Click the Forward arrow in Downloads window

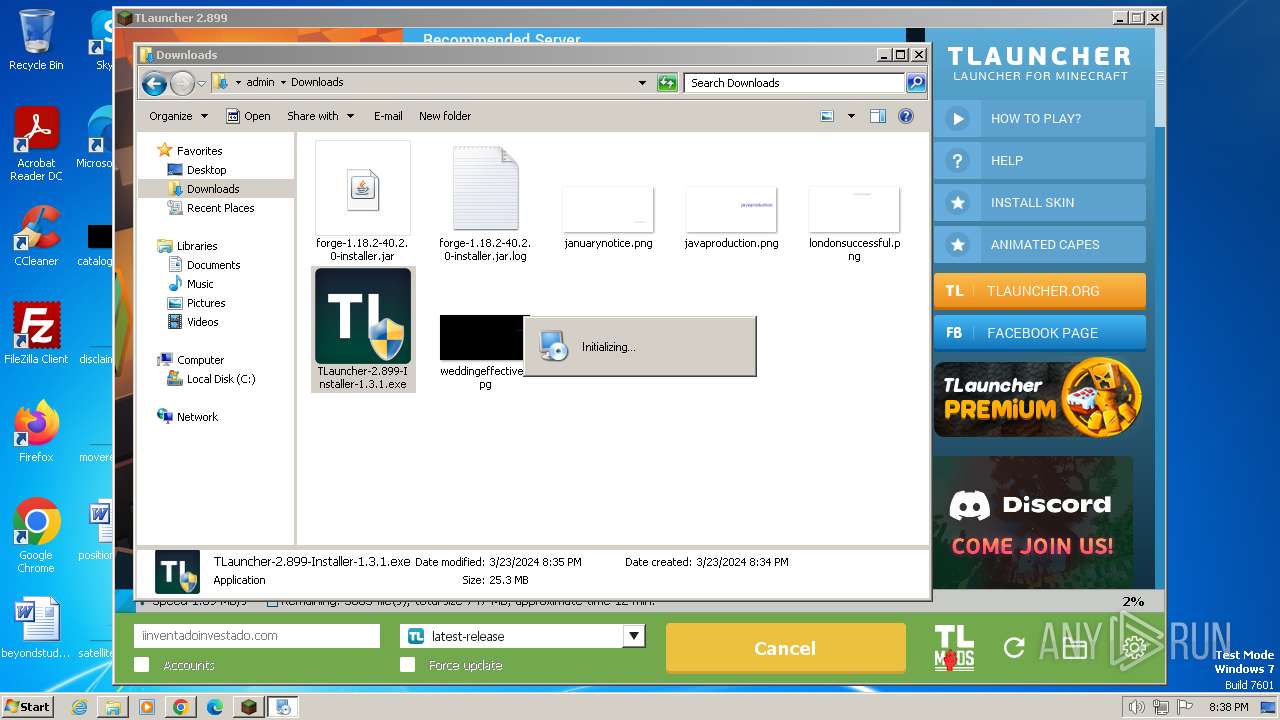tap(182, 83)
